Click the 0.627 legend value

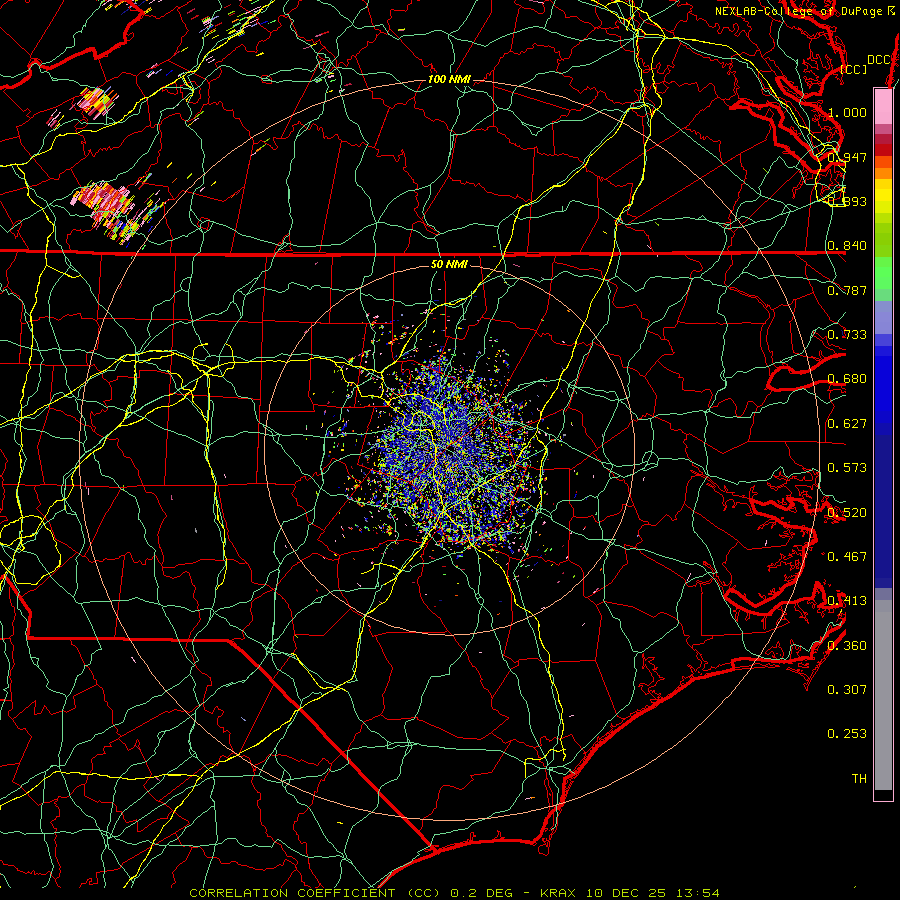pos(847,424)
